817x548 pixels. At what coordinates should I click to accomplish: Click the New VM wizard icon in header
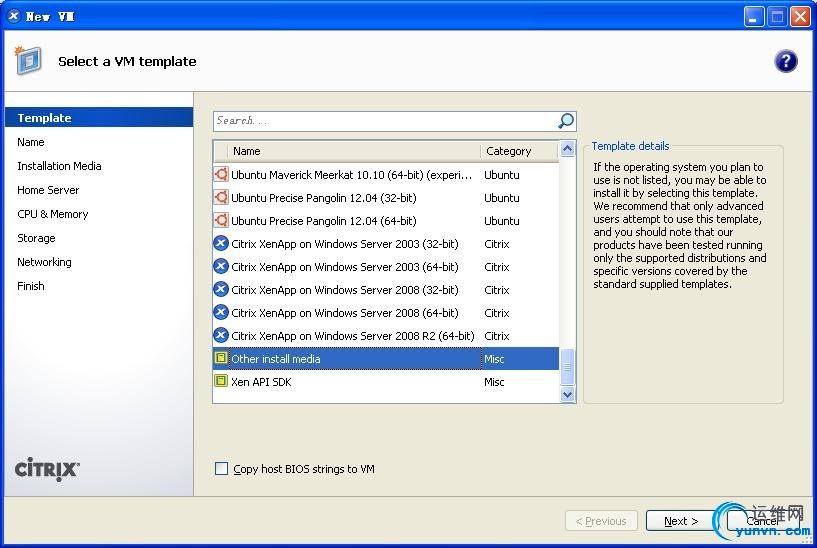(x=28, y=60)
